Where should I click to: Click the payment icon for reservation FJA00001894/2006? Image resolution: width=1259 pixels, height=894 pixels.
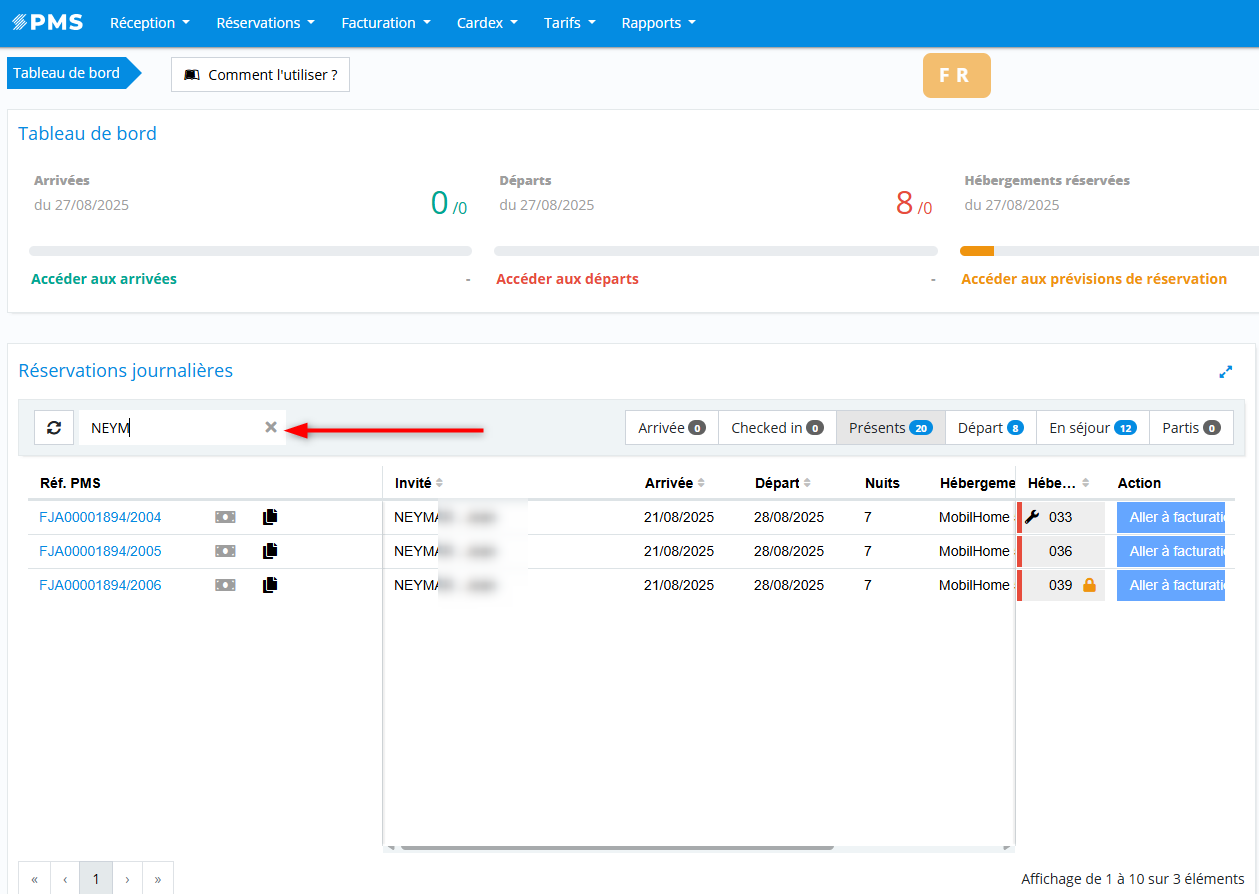[225, 585]
